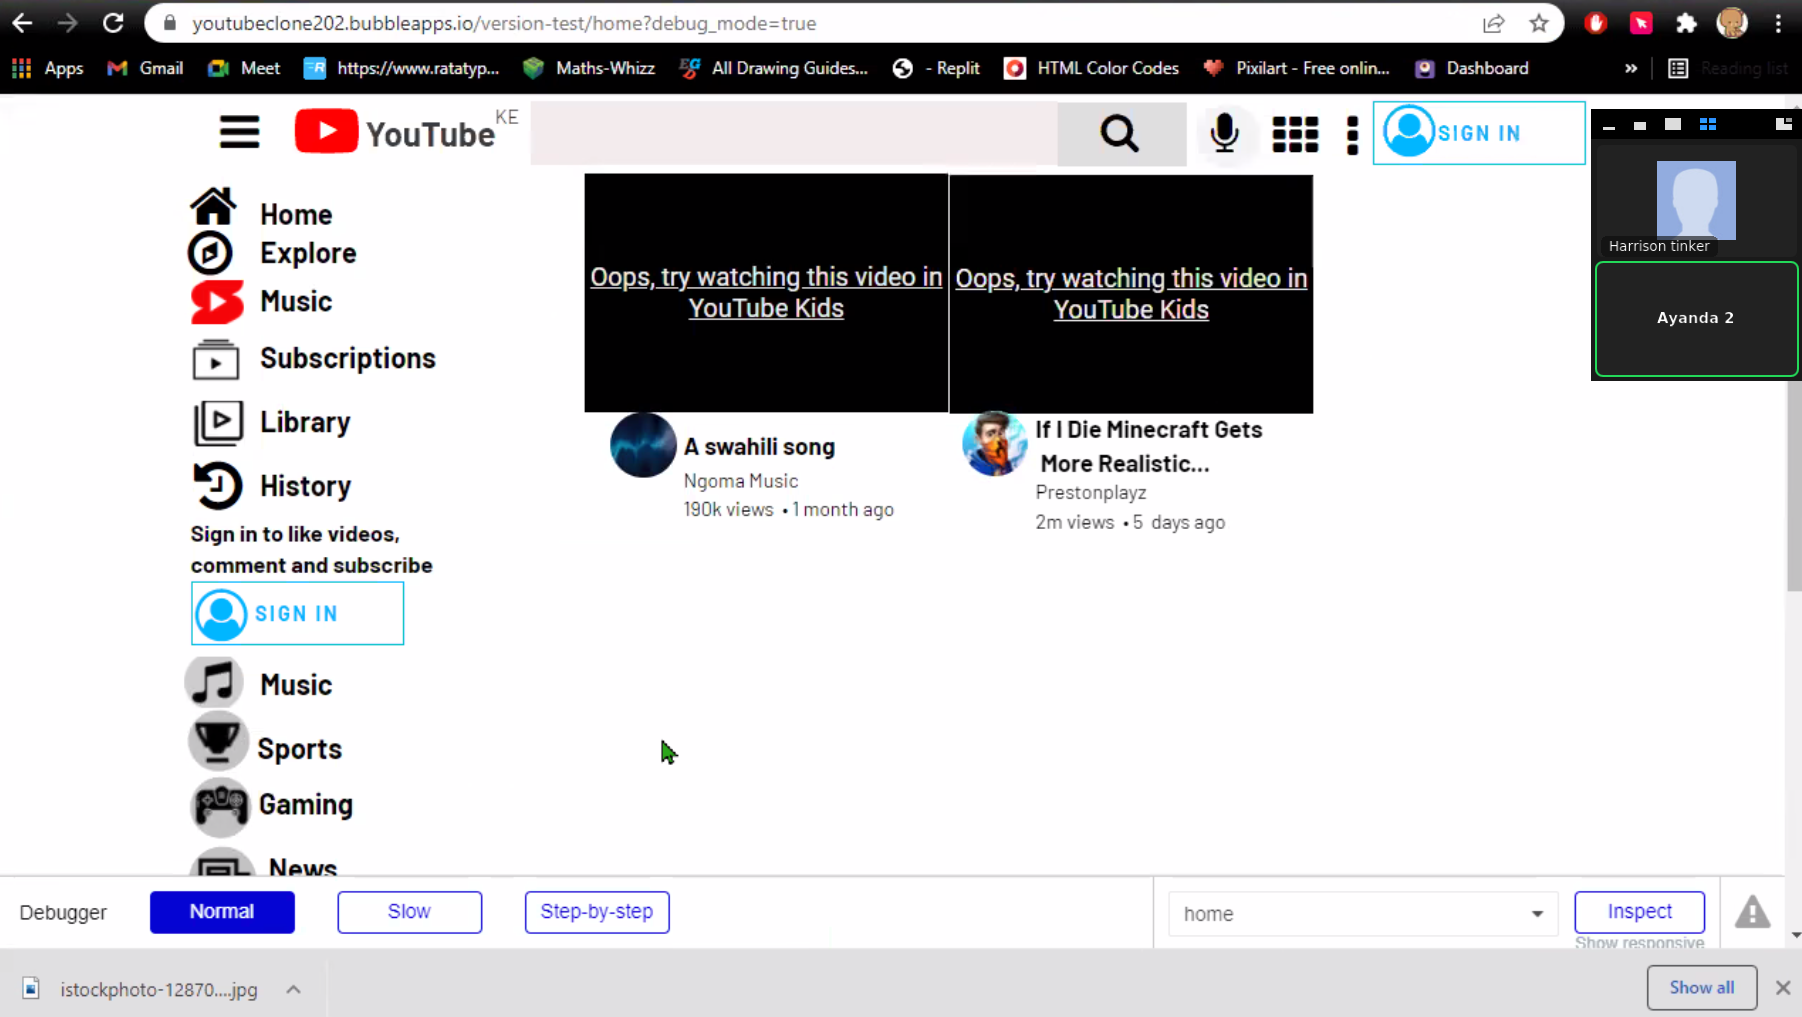The width and height of the screenshot is (1802, 1017).
Task: Open the Replit bookmark
Action: click(936, 68)
